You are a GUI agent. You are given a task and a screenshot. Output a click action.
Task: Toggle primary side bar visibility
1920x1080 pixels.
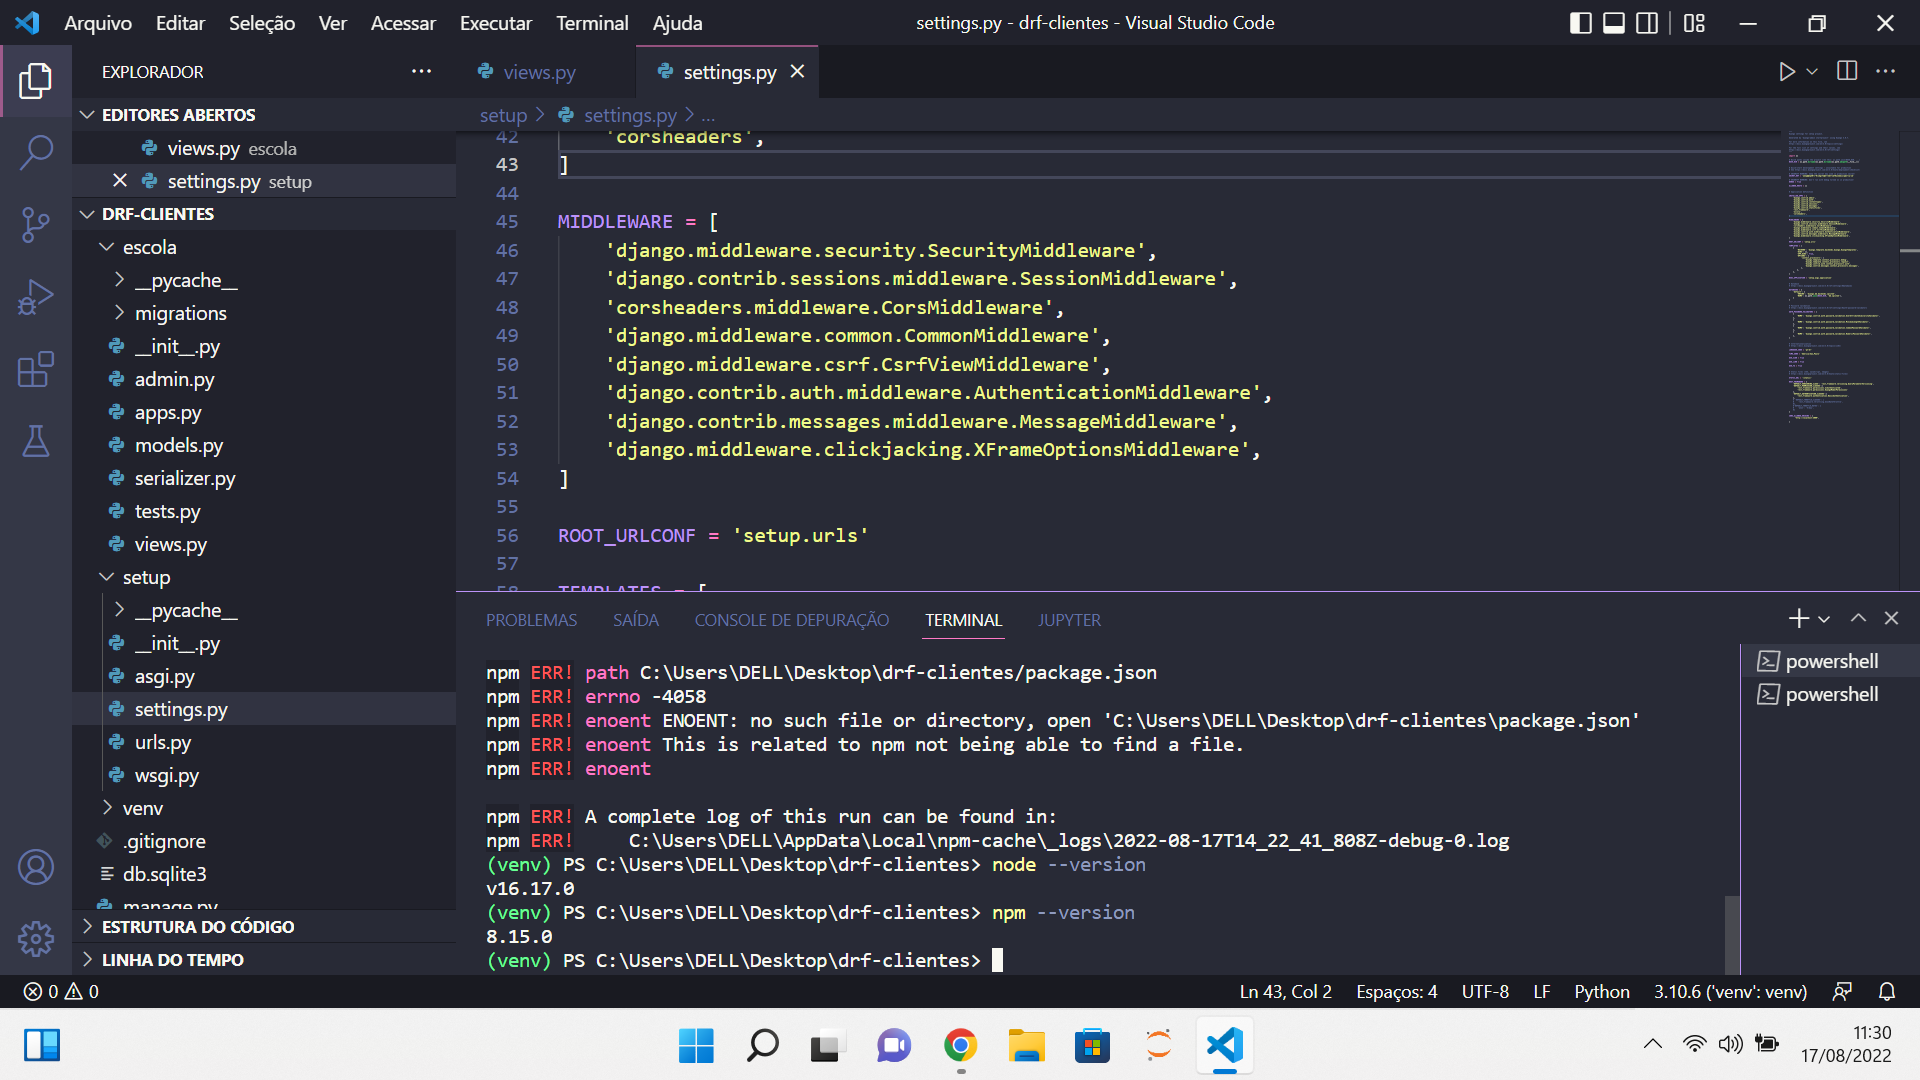click(x=1580, y=23)
